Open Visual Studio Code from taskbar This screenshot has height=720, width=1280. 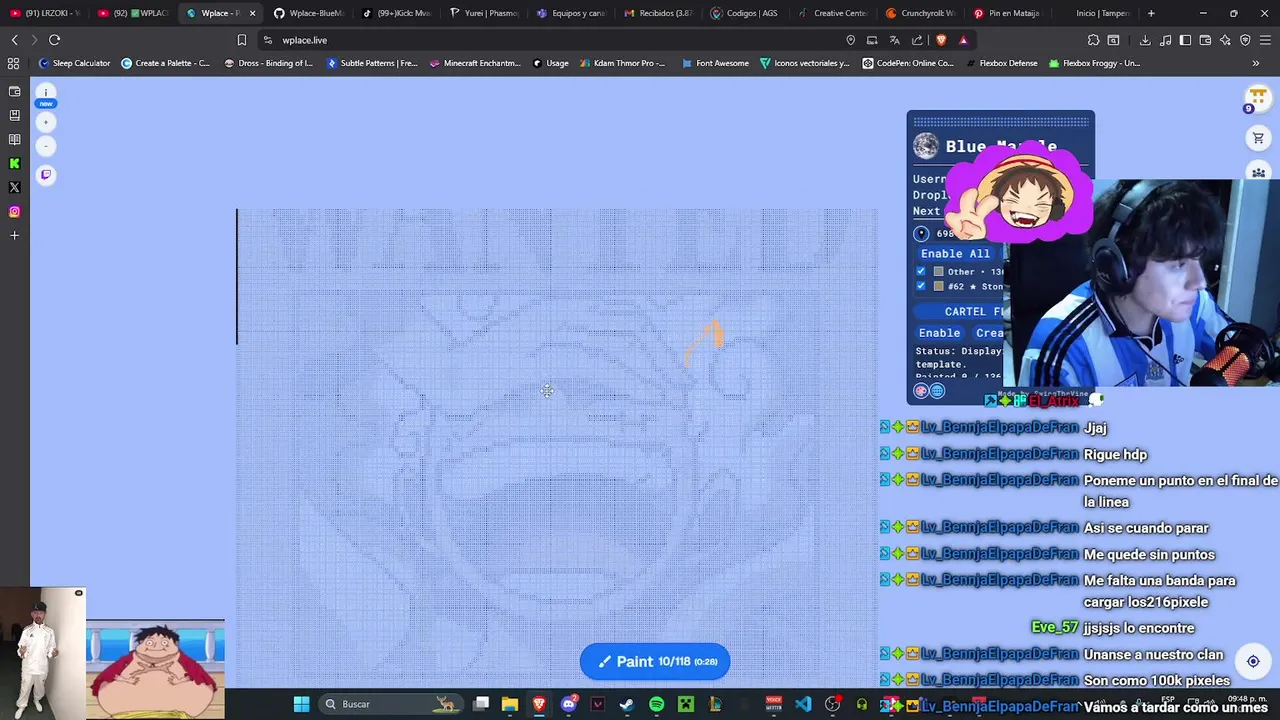point(803,704)
